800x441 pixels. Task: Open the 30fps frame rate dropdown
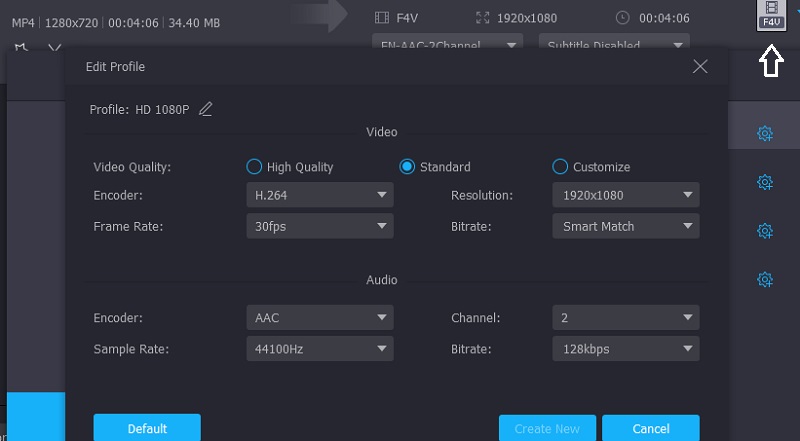click(x=319, y=226)
